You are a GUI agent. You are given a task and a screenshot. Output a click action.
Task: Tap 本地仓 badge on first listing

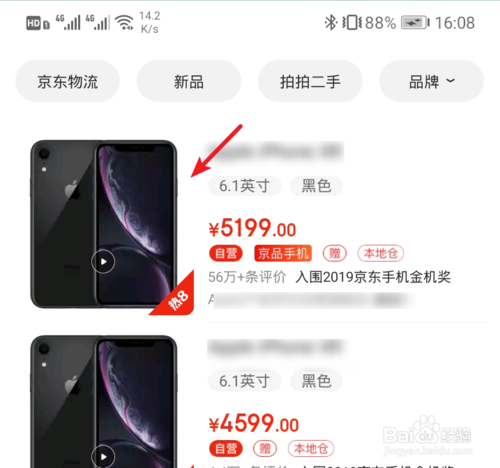(x=381, y=253)
